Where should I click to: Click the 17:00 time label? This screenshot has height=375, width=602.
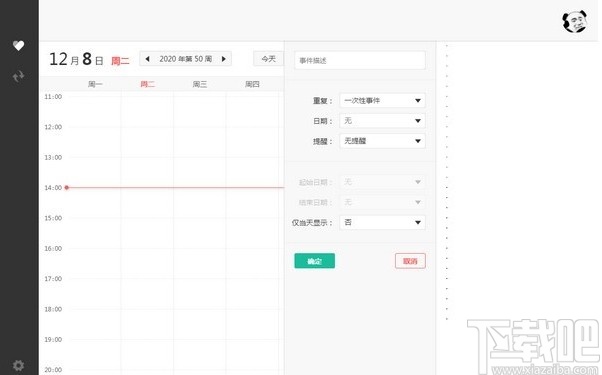tap(53, 279)
